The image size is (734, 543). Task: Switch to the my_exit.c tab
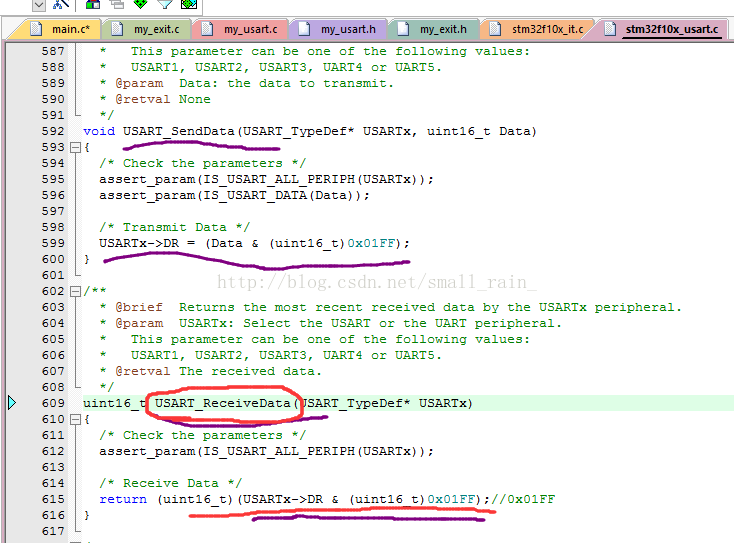(x=156, y=29)
